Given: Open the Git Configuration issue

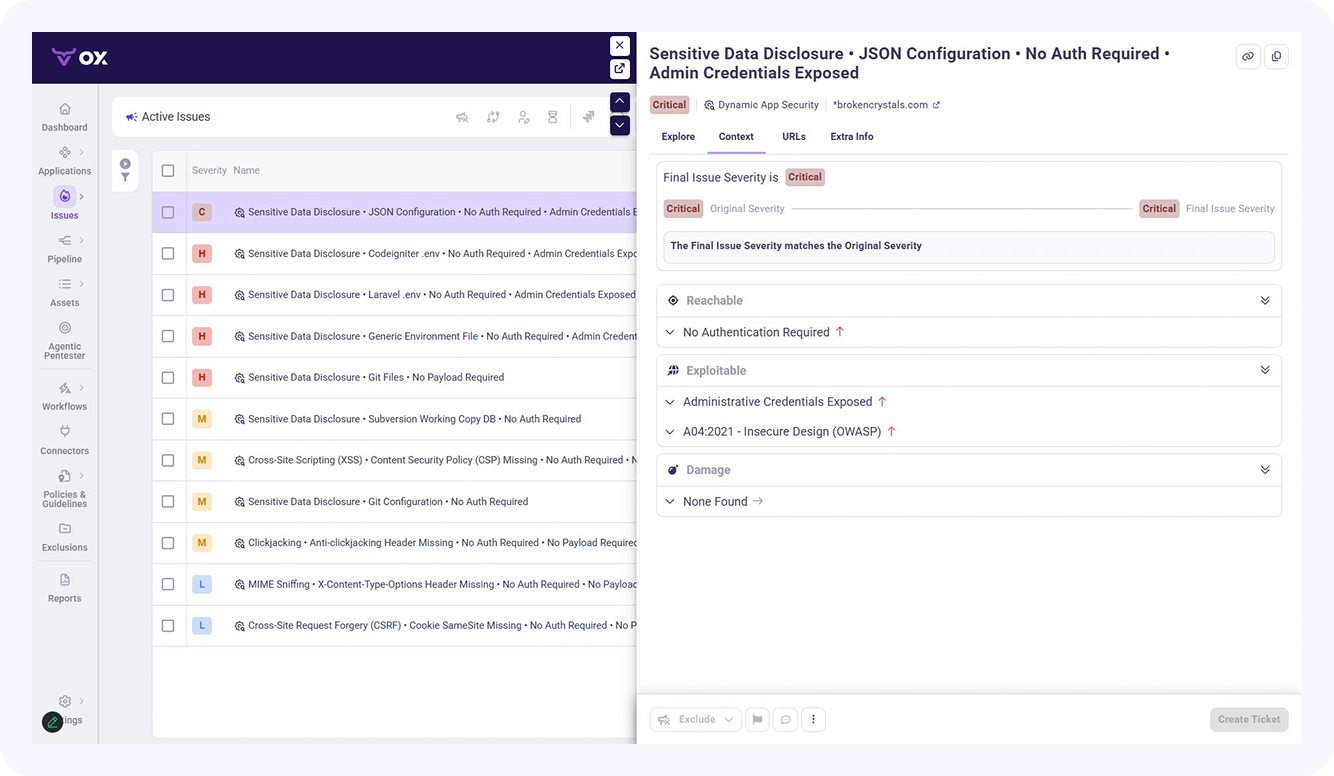Looking at the screenshot, I should (x=388, y=502).
